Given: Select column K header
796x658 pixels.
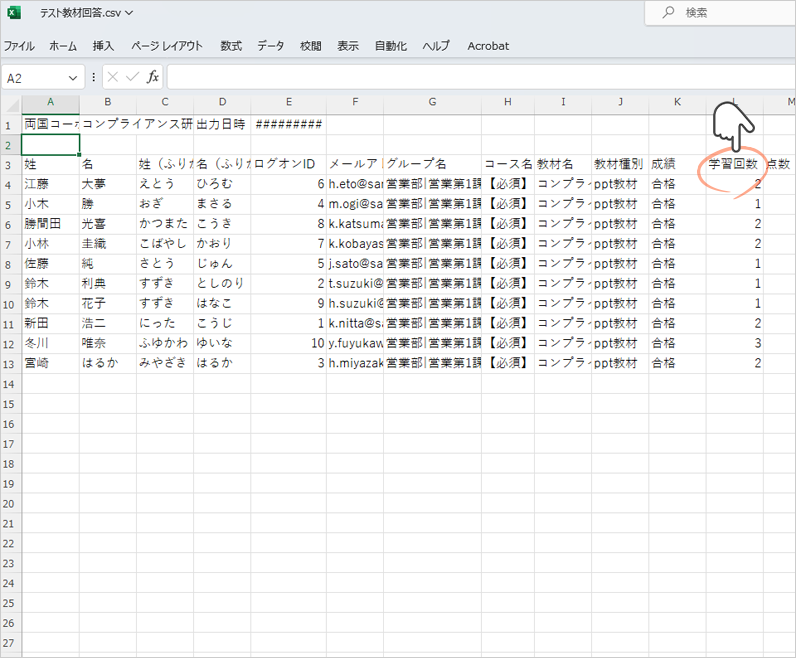Looking at the screenshot, I should [677, 102].
